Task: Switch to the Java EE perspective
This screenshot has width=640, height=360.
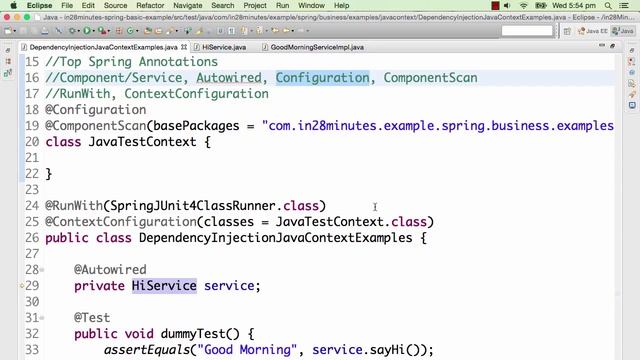Action: click(593, 31)
